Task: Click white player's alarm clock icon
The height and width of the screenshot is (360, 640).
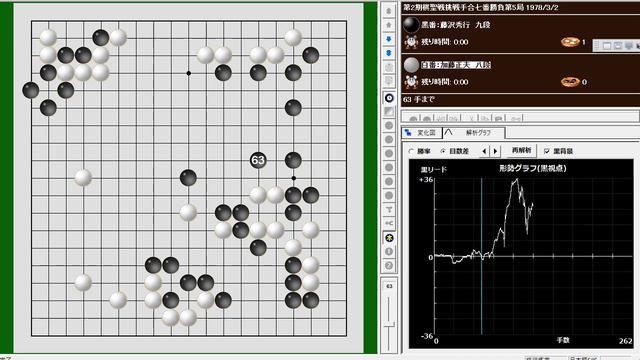Action: pyautogui.click(x=411, y=82)
